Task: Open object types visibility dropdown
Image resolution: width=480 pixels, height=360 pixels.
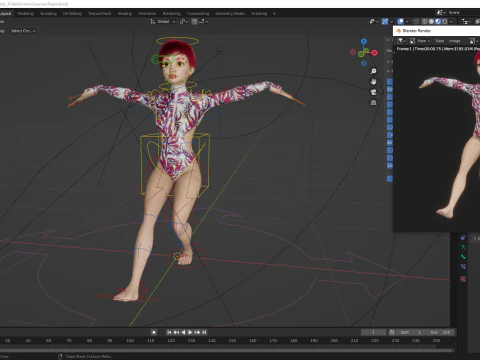Action: (x=374, y=21)
